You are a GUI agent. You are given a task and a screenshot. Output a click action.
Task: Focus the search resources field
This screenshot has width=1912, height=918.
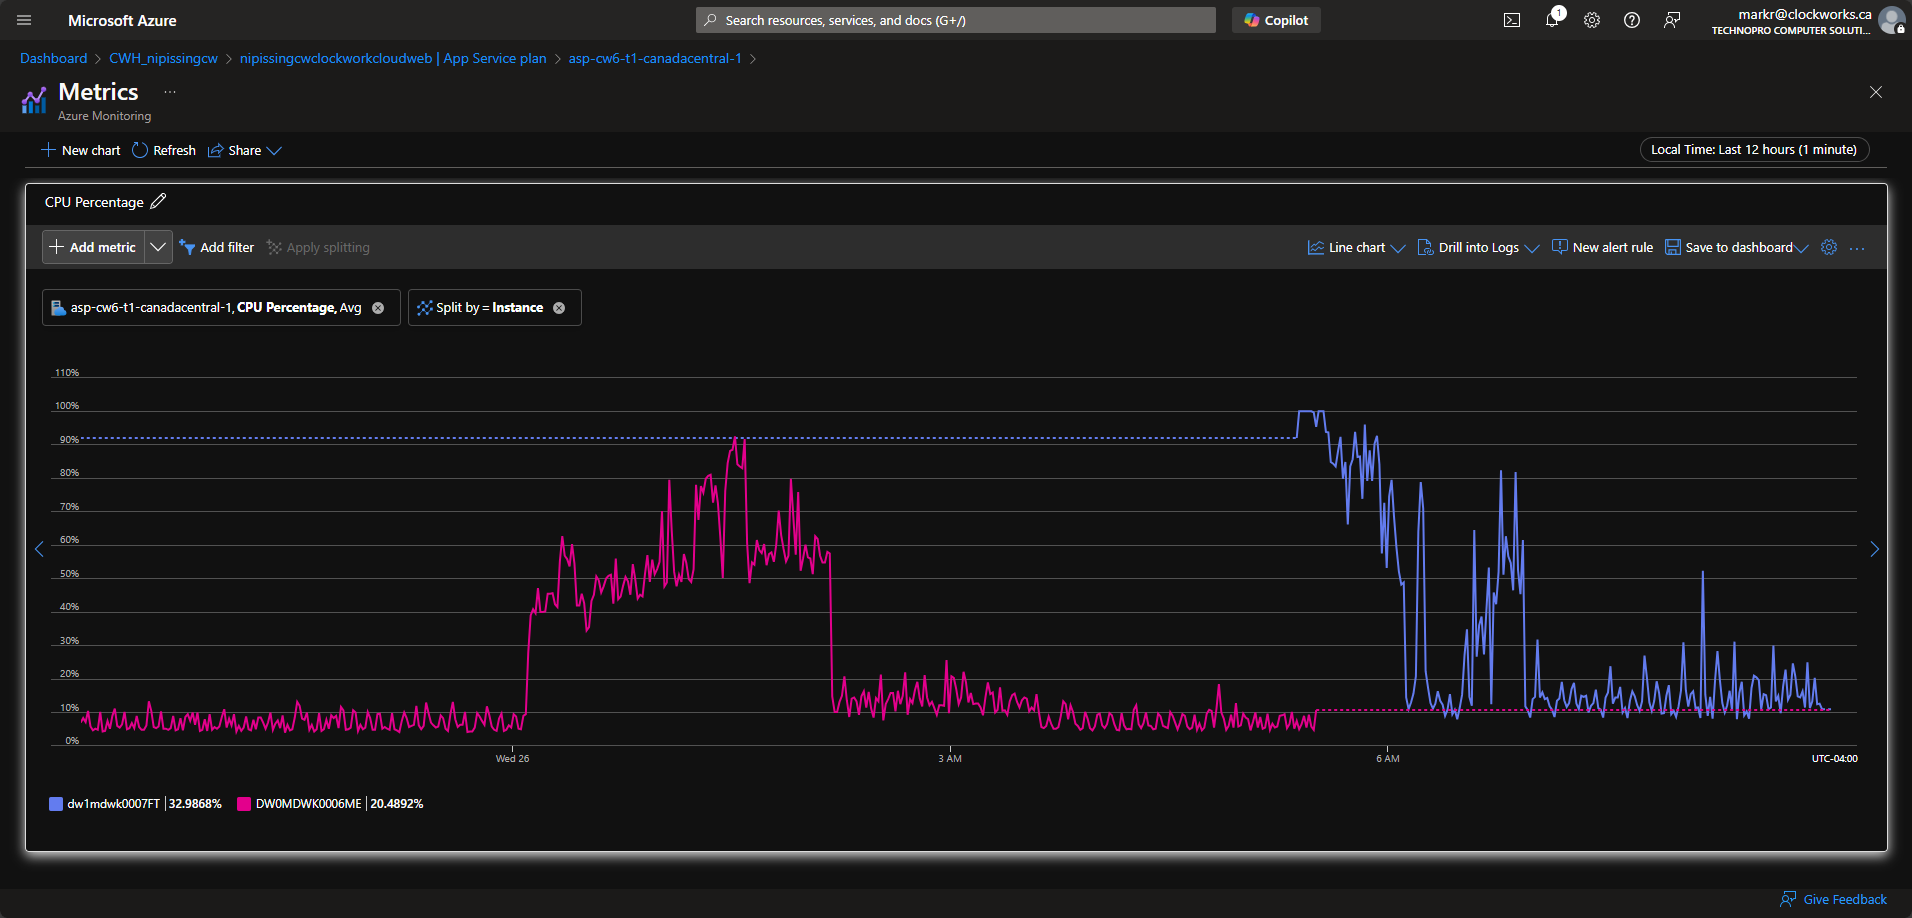(956, 20)
